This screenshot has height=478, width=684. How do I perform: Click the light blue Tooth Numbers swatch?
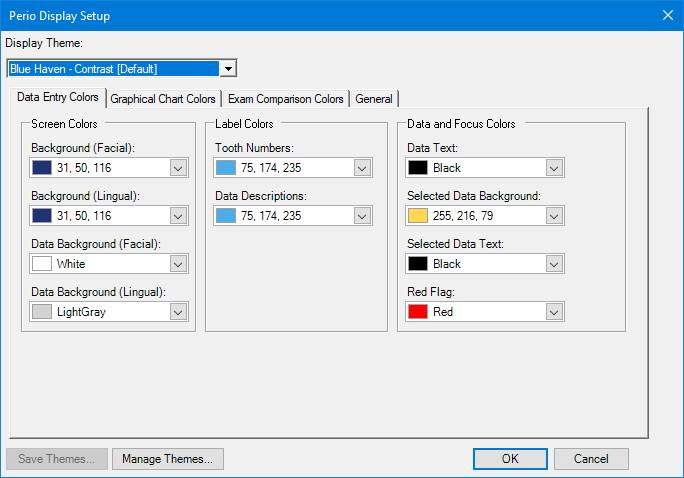(226, 168)
